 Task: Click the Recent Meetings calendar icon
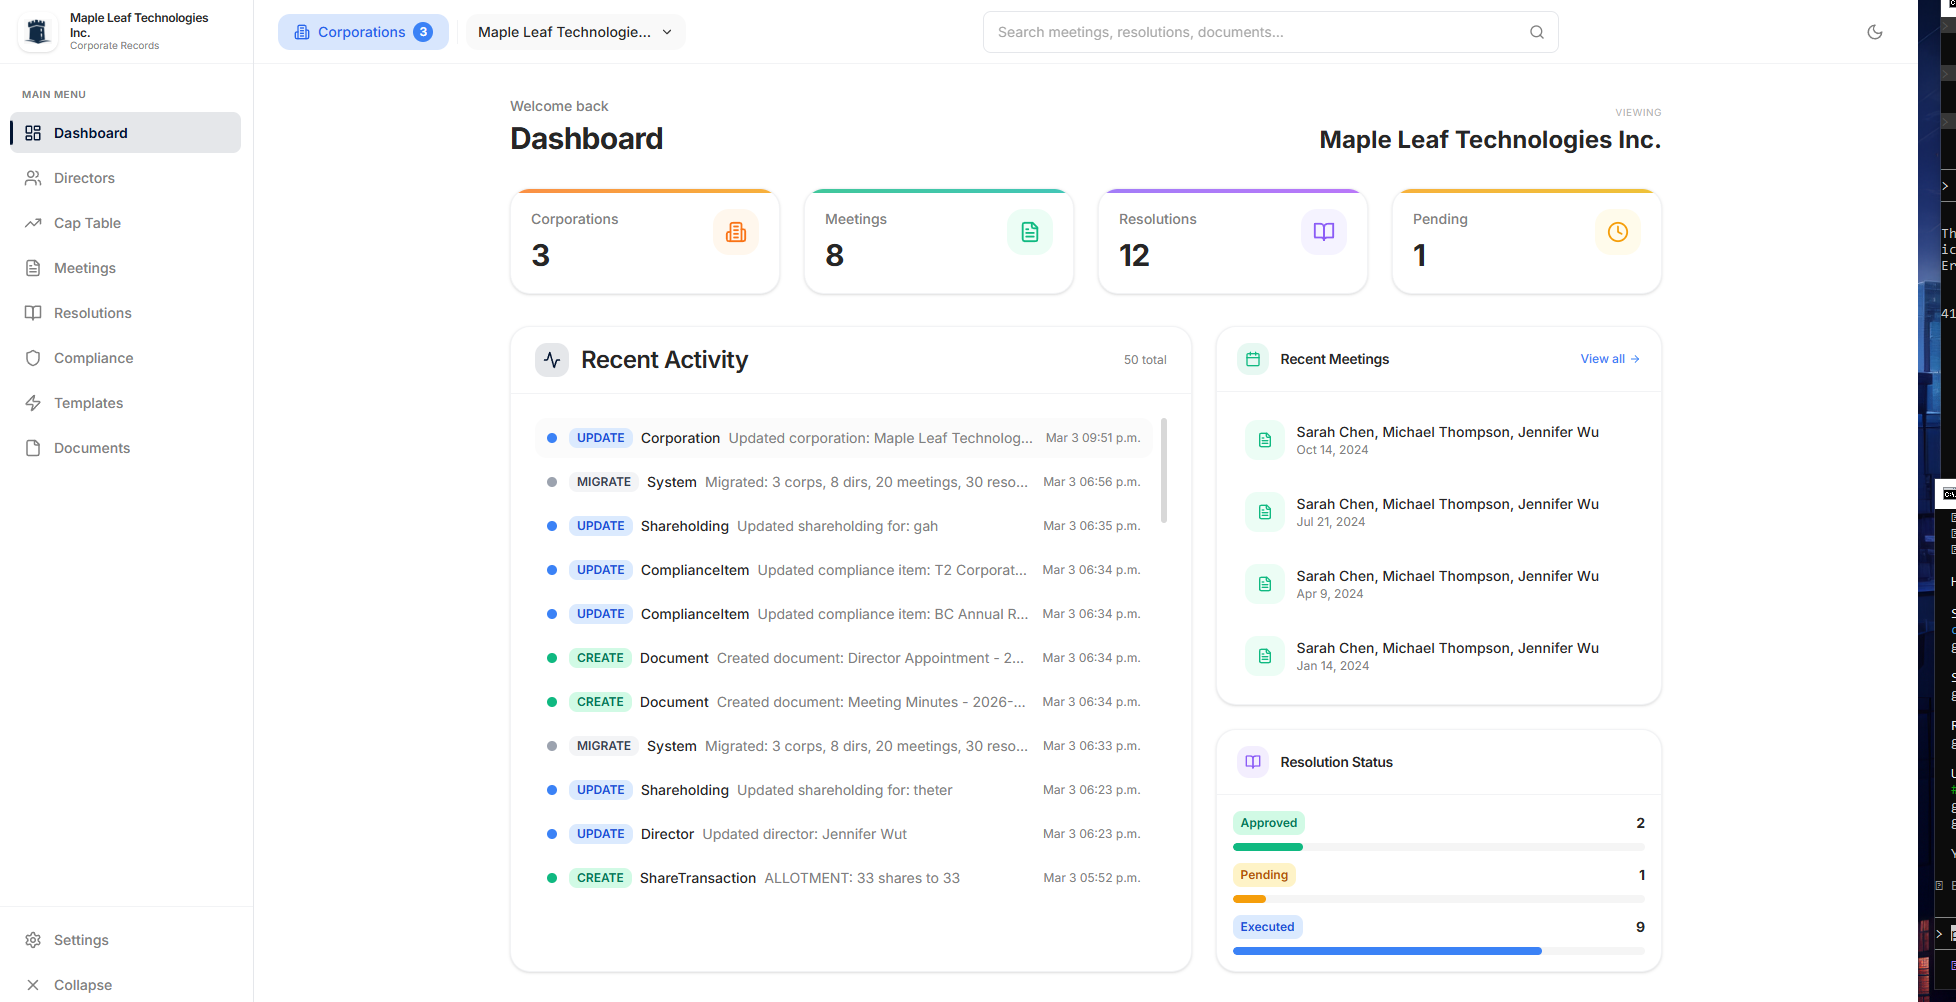pyautogui.click(x=1253, y=359)
